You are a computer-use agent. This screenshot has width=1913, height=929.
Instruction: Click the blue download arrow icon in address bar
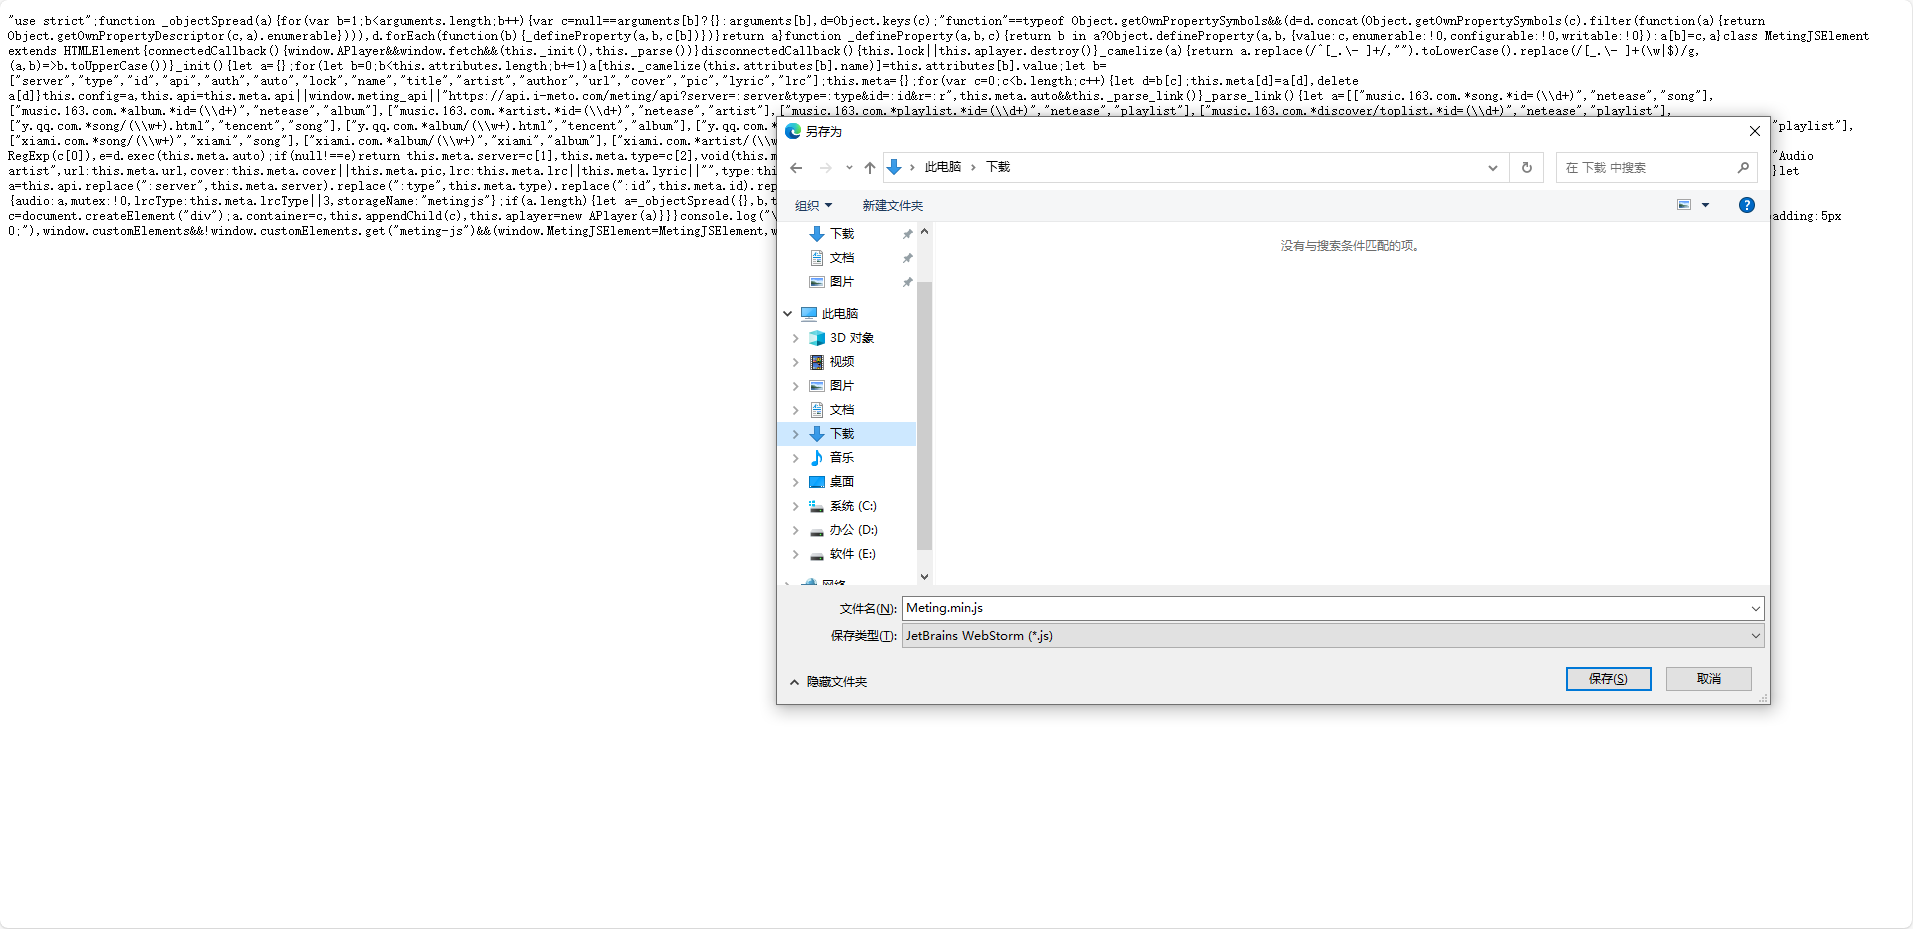tap(894, 167)
